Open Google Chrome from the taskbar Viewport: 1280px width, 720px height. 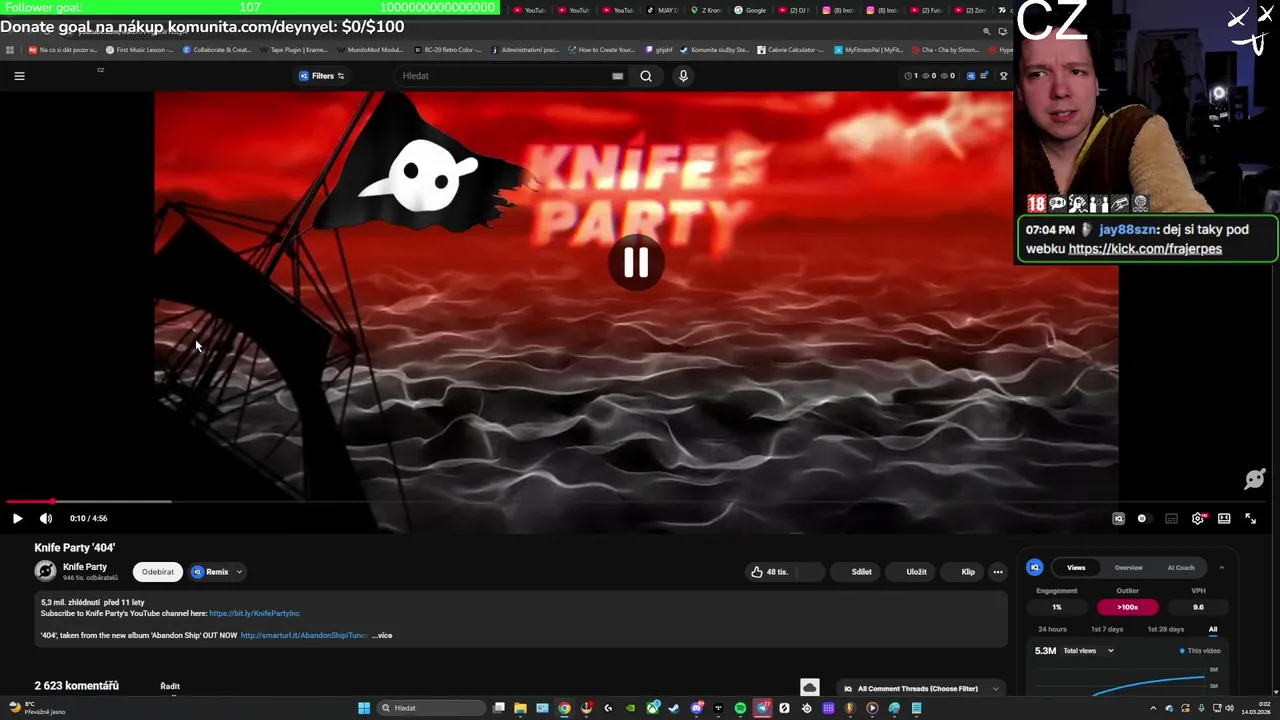pyautogui.click(x=564, y=708)
